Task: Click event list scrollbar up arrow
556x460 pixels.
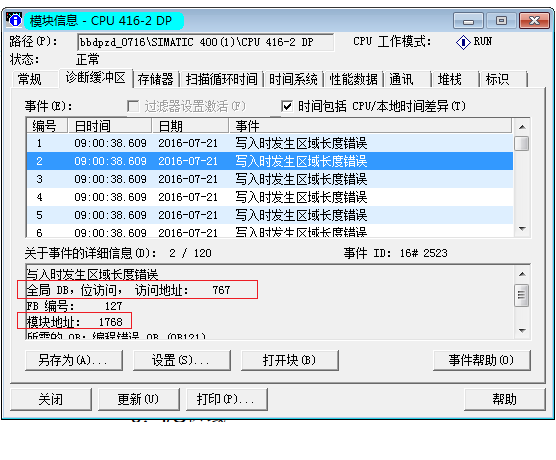Action: (522, 127)
